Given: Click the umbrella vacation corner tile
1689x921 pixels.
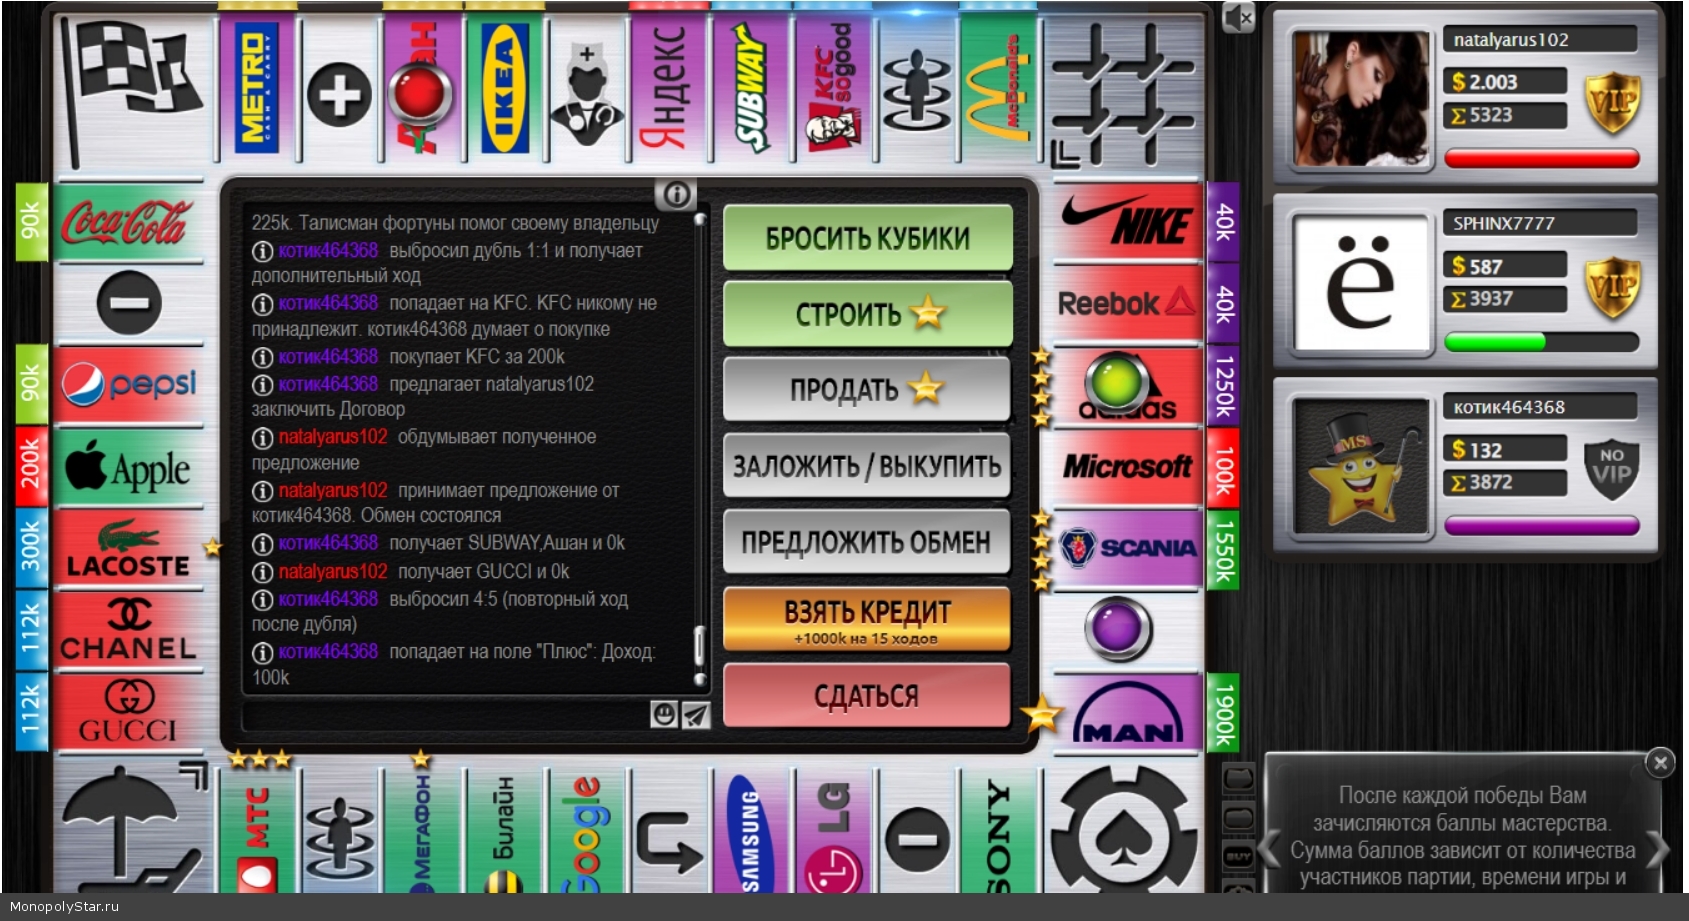Looking at the screenshot, I should tap(132, 828).
